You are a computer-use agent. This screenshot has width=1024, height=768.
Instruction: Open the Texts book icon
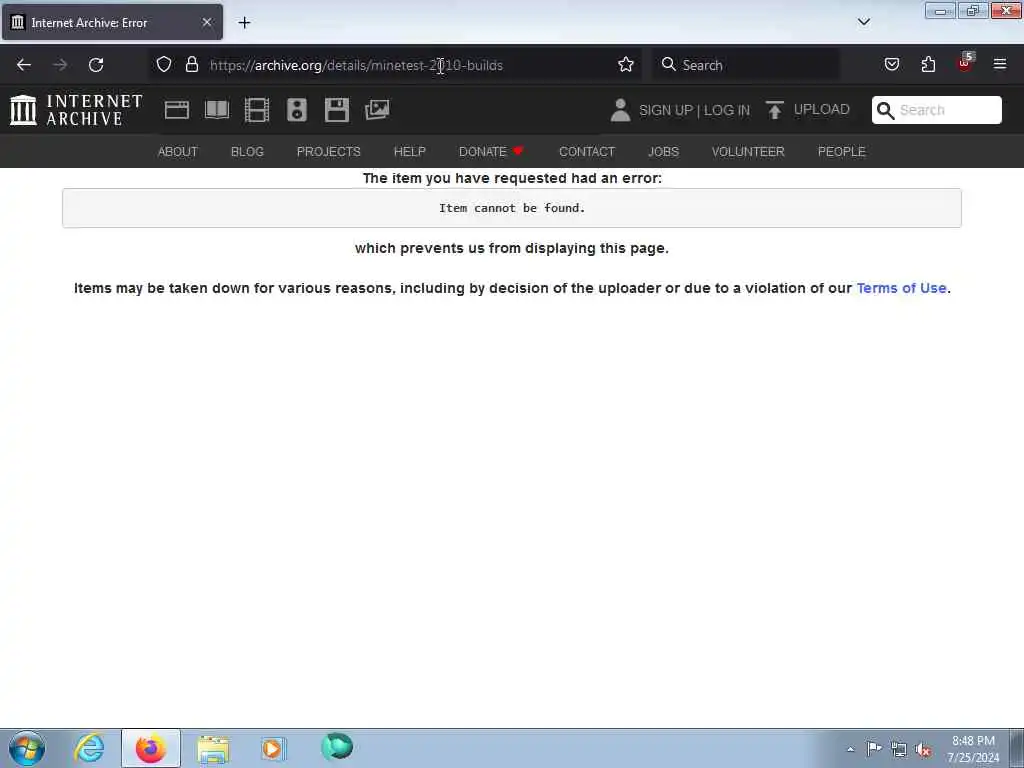tap(217, 110)
